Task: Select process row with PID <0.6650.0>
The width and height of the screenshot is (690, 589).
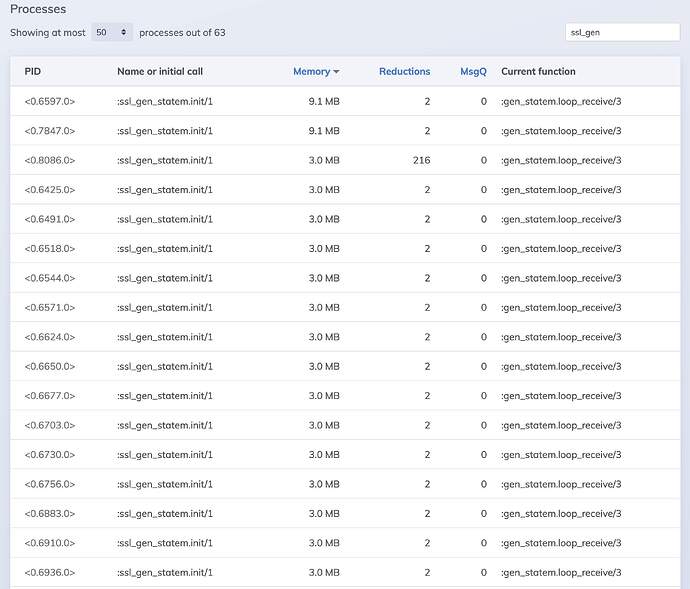Action: (x=345, y=367)
